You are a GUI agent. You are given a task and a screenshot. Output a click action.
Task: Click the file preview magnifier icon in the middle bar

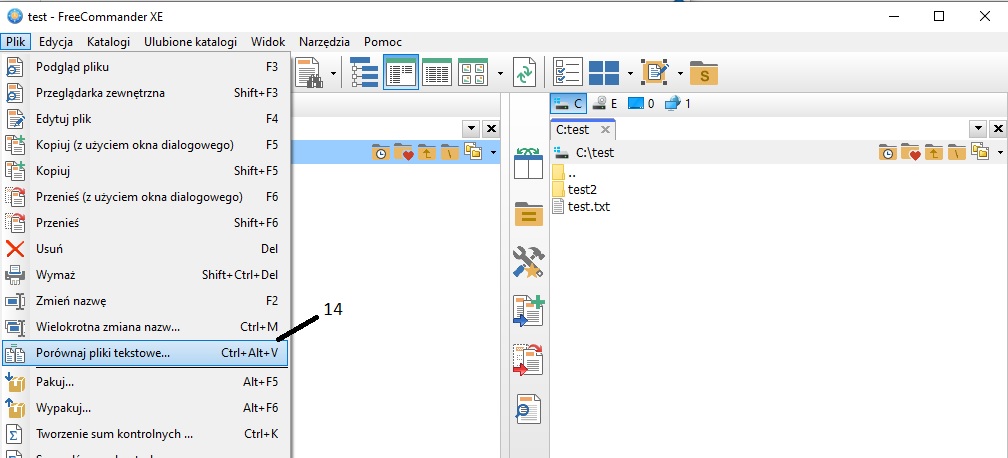pyautogui.click(x=528, y=408)
